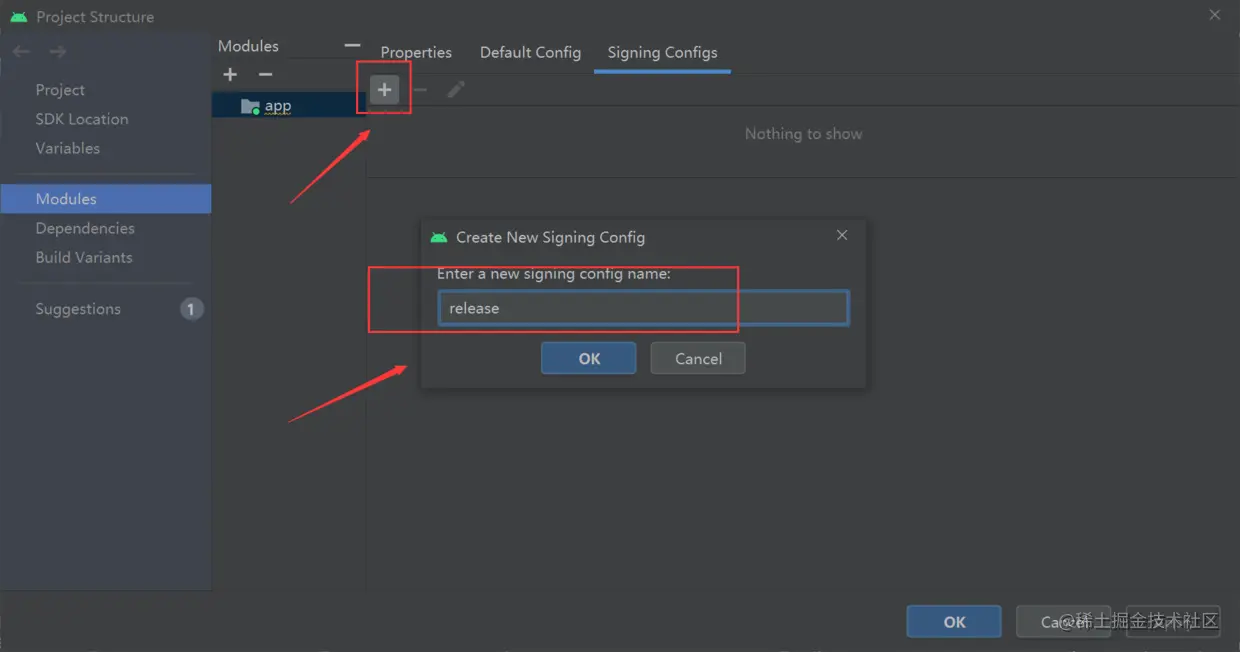Confirm the signing config name with OK

(589, 358)
